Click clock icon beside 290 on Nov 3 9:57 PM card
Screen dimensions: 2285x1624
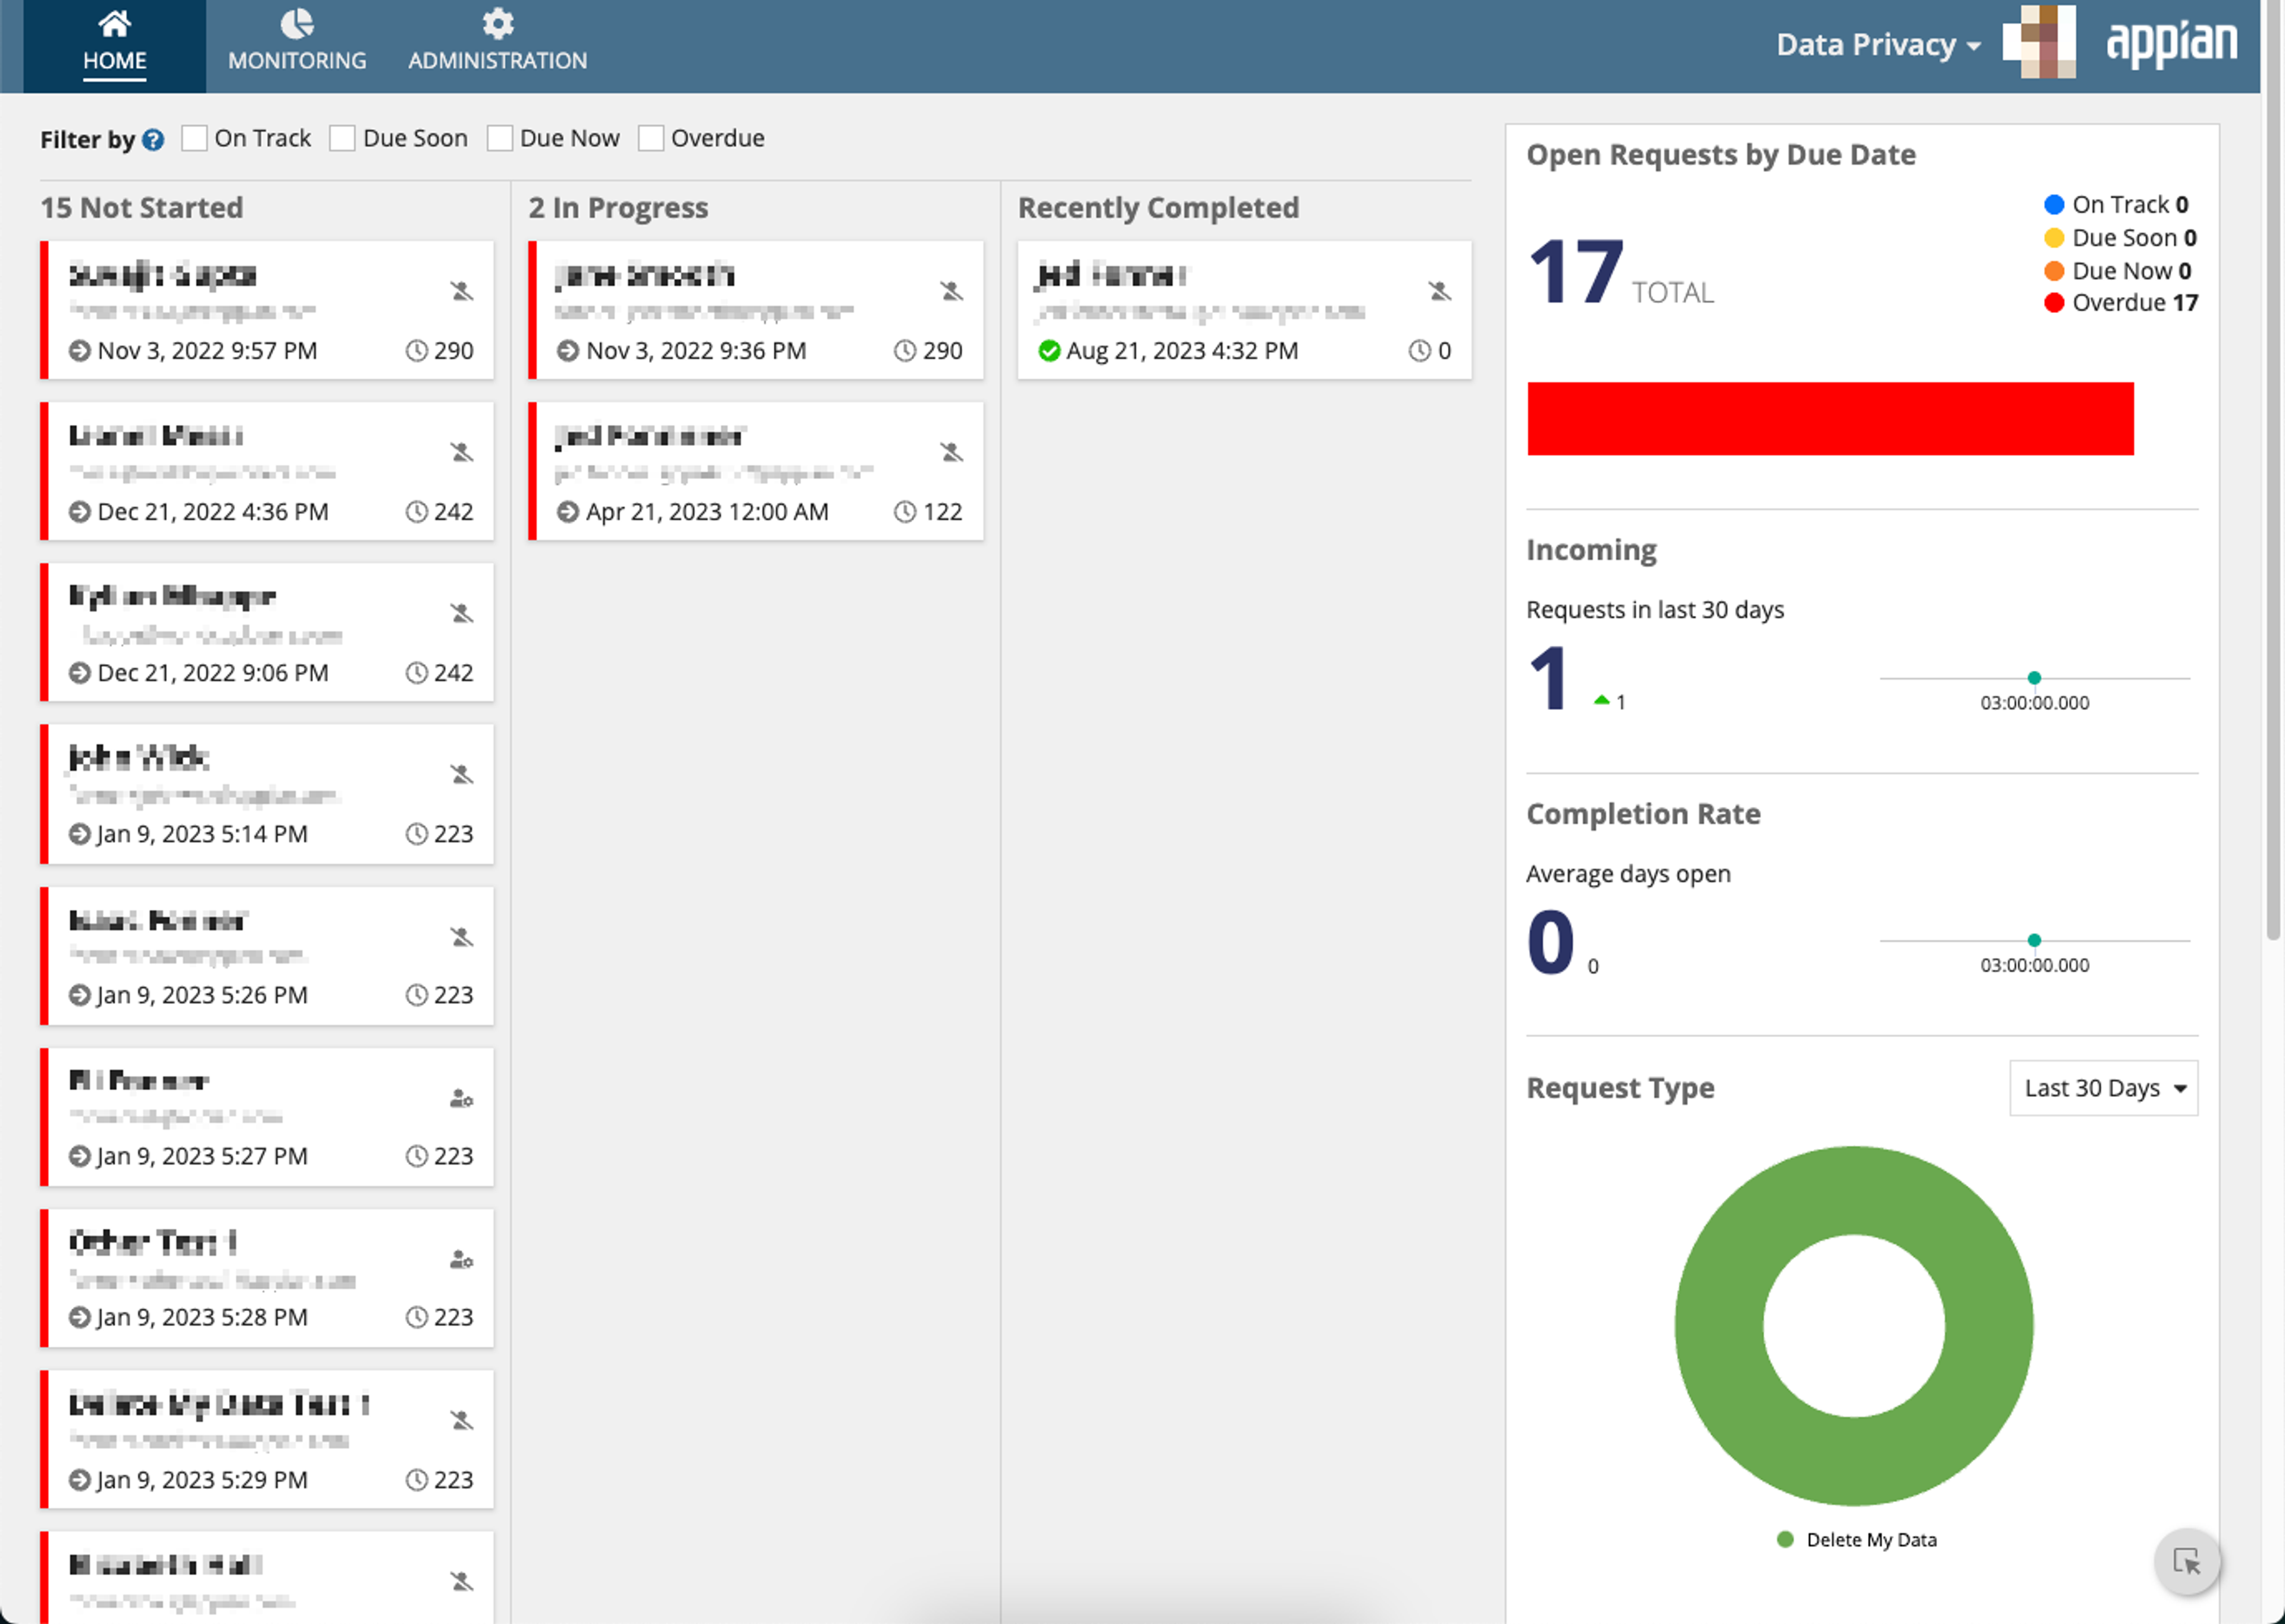pos(416,351)
